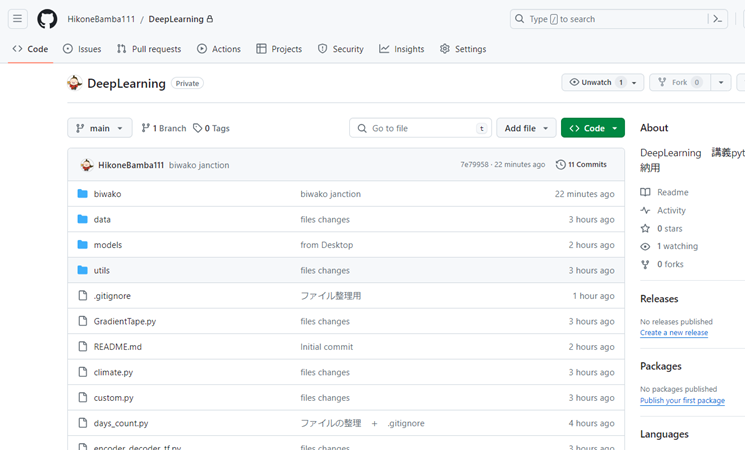This screenshot has height=450, width=745.
Task: Click the Activity pulse icon
Action: pos(646,210)
